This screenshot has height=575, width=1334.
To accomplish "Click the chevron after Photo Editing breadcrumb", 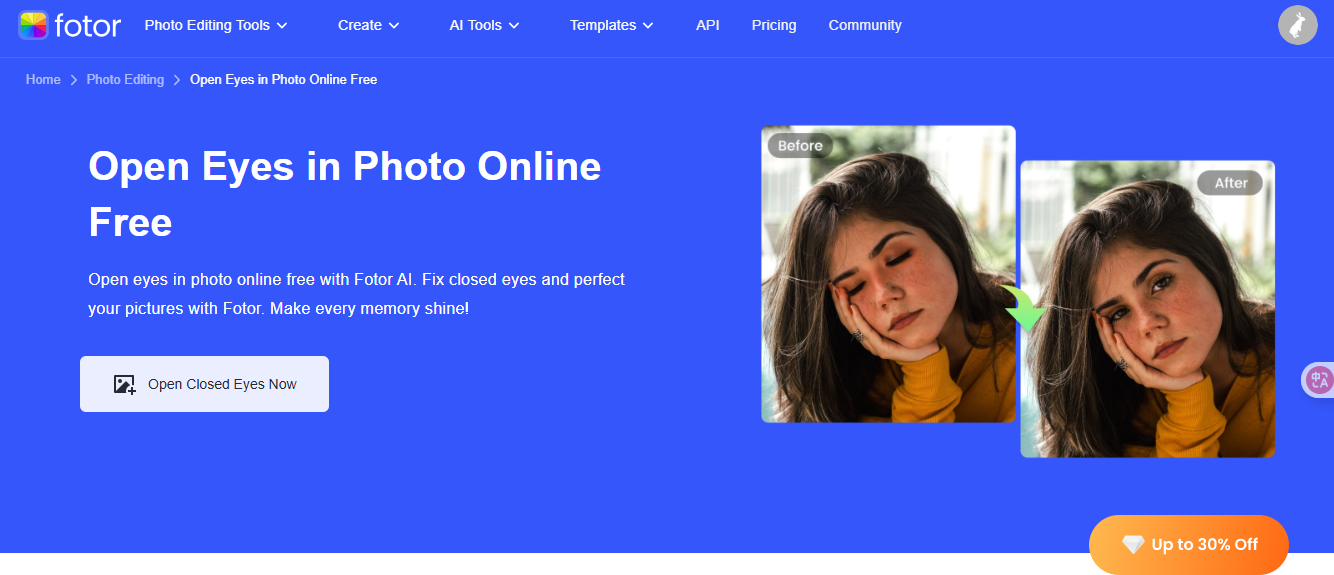I will (x=177, y=80).
